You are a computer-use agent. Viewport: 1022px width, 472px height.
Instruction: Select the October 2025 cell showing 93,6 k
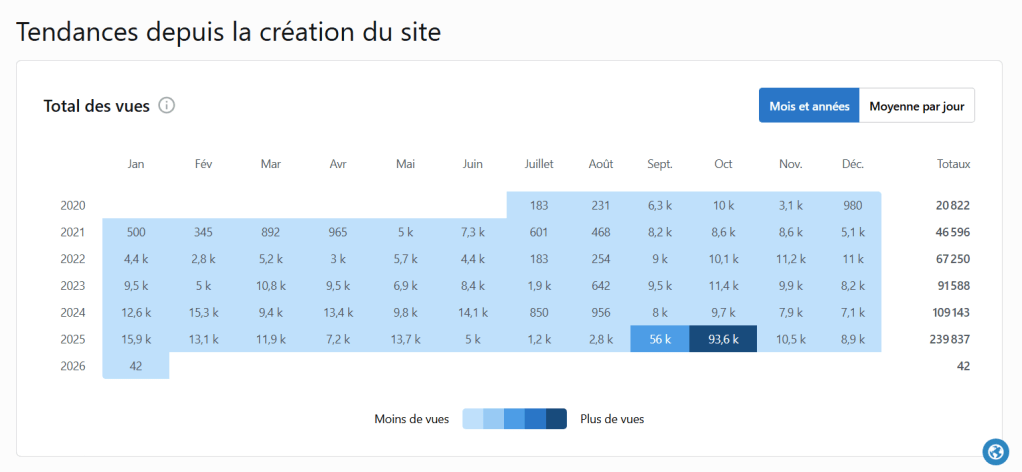coord(723,339)
